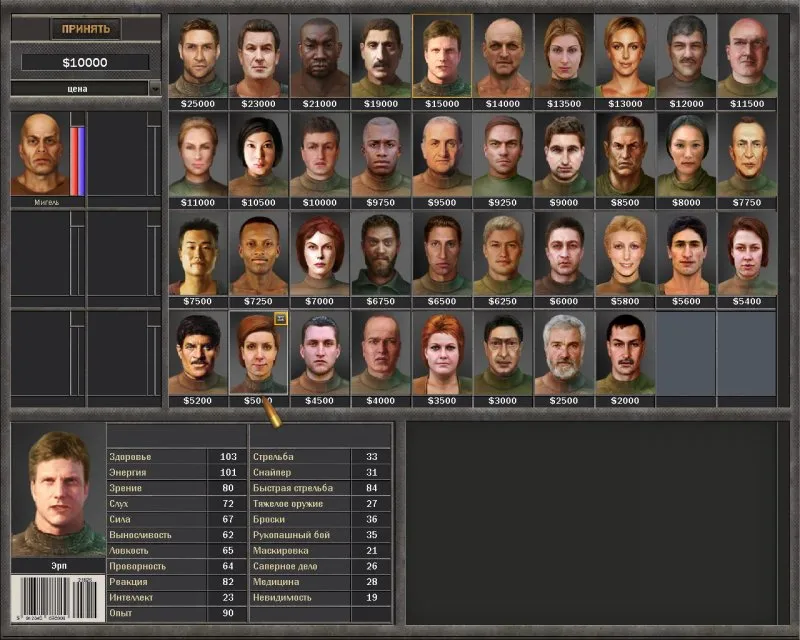Pick the $15000 highlighted mercenary portrait

[x=442, y=56]
